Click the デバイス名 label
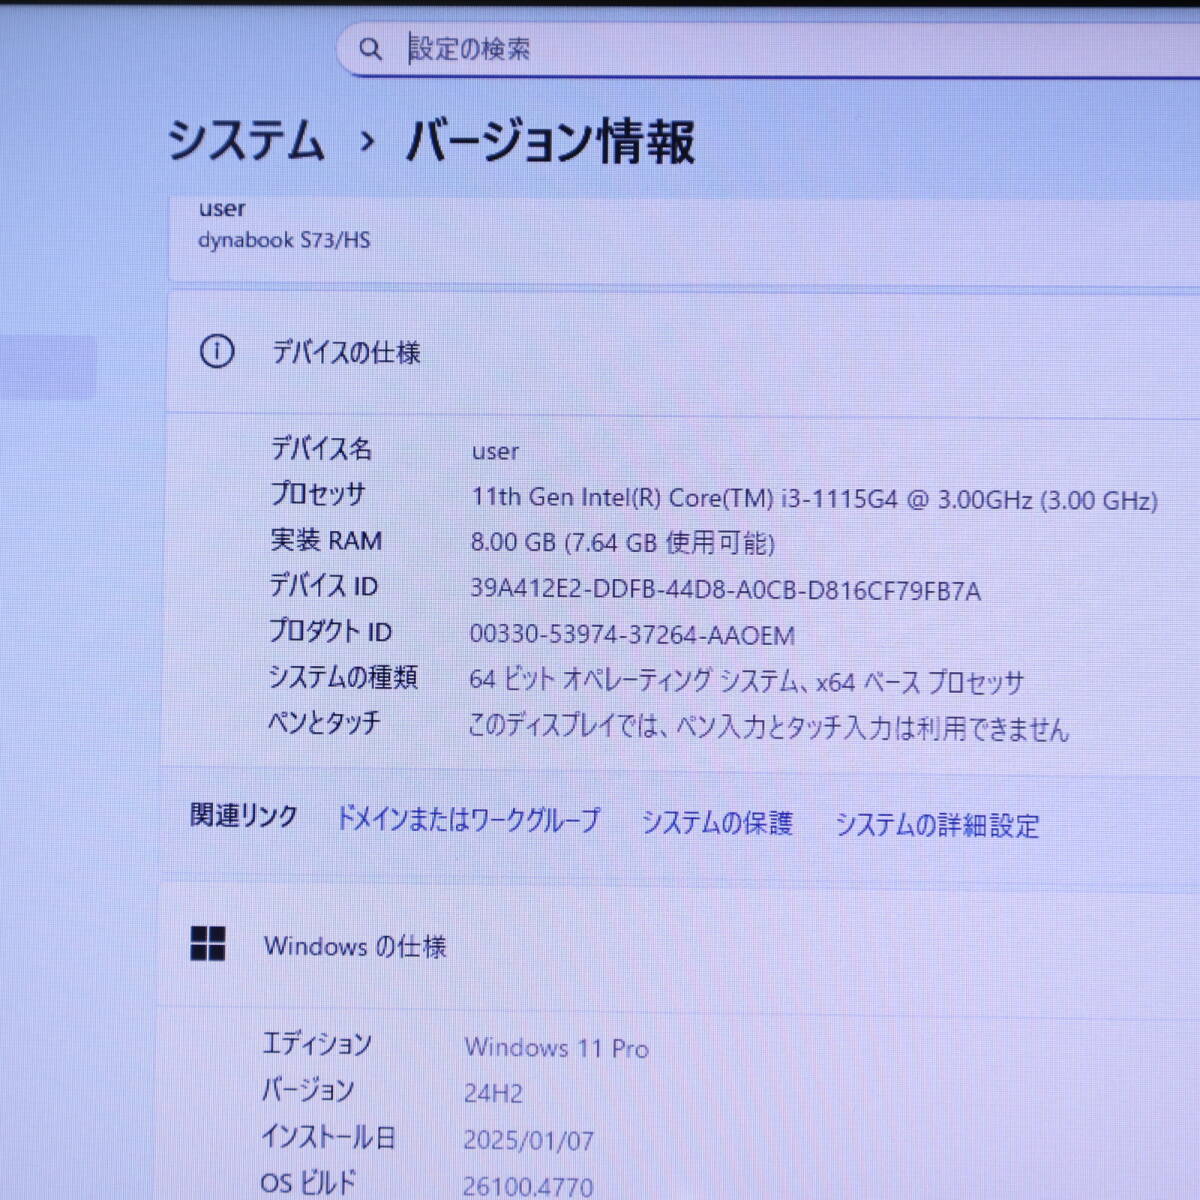1200x1200 pixels. 321,448
